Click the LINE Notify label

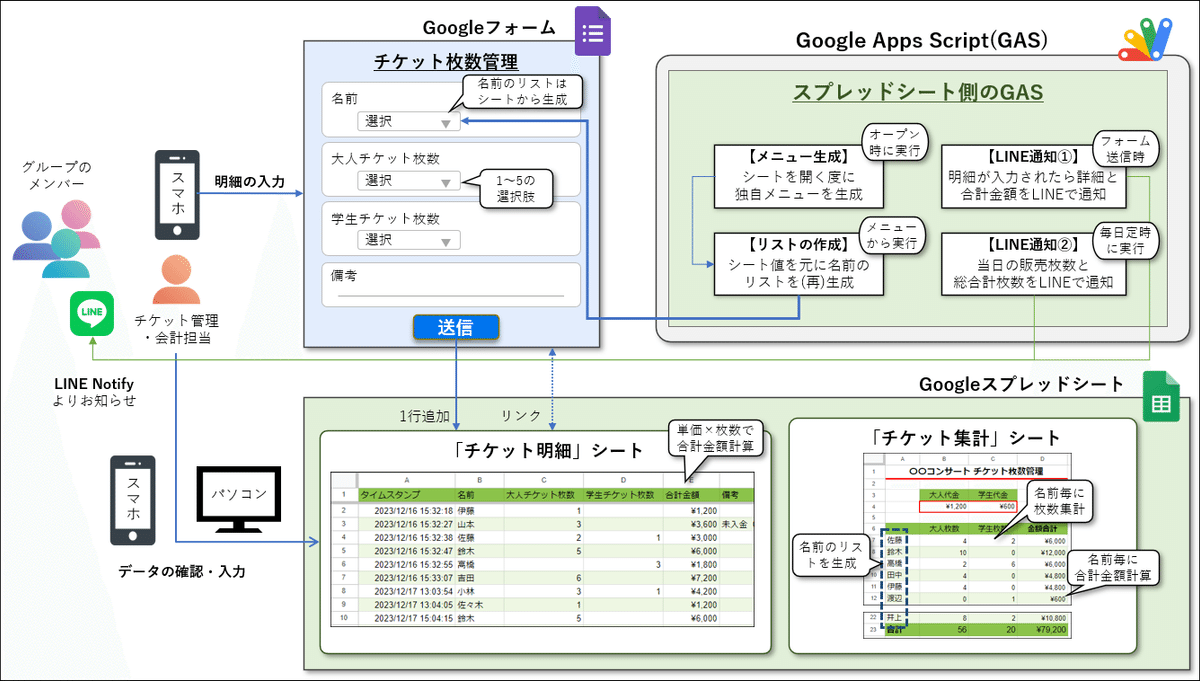[x=94, y=383]
